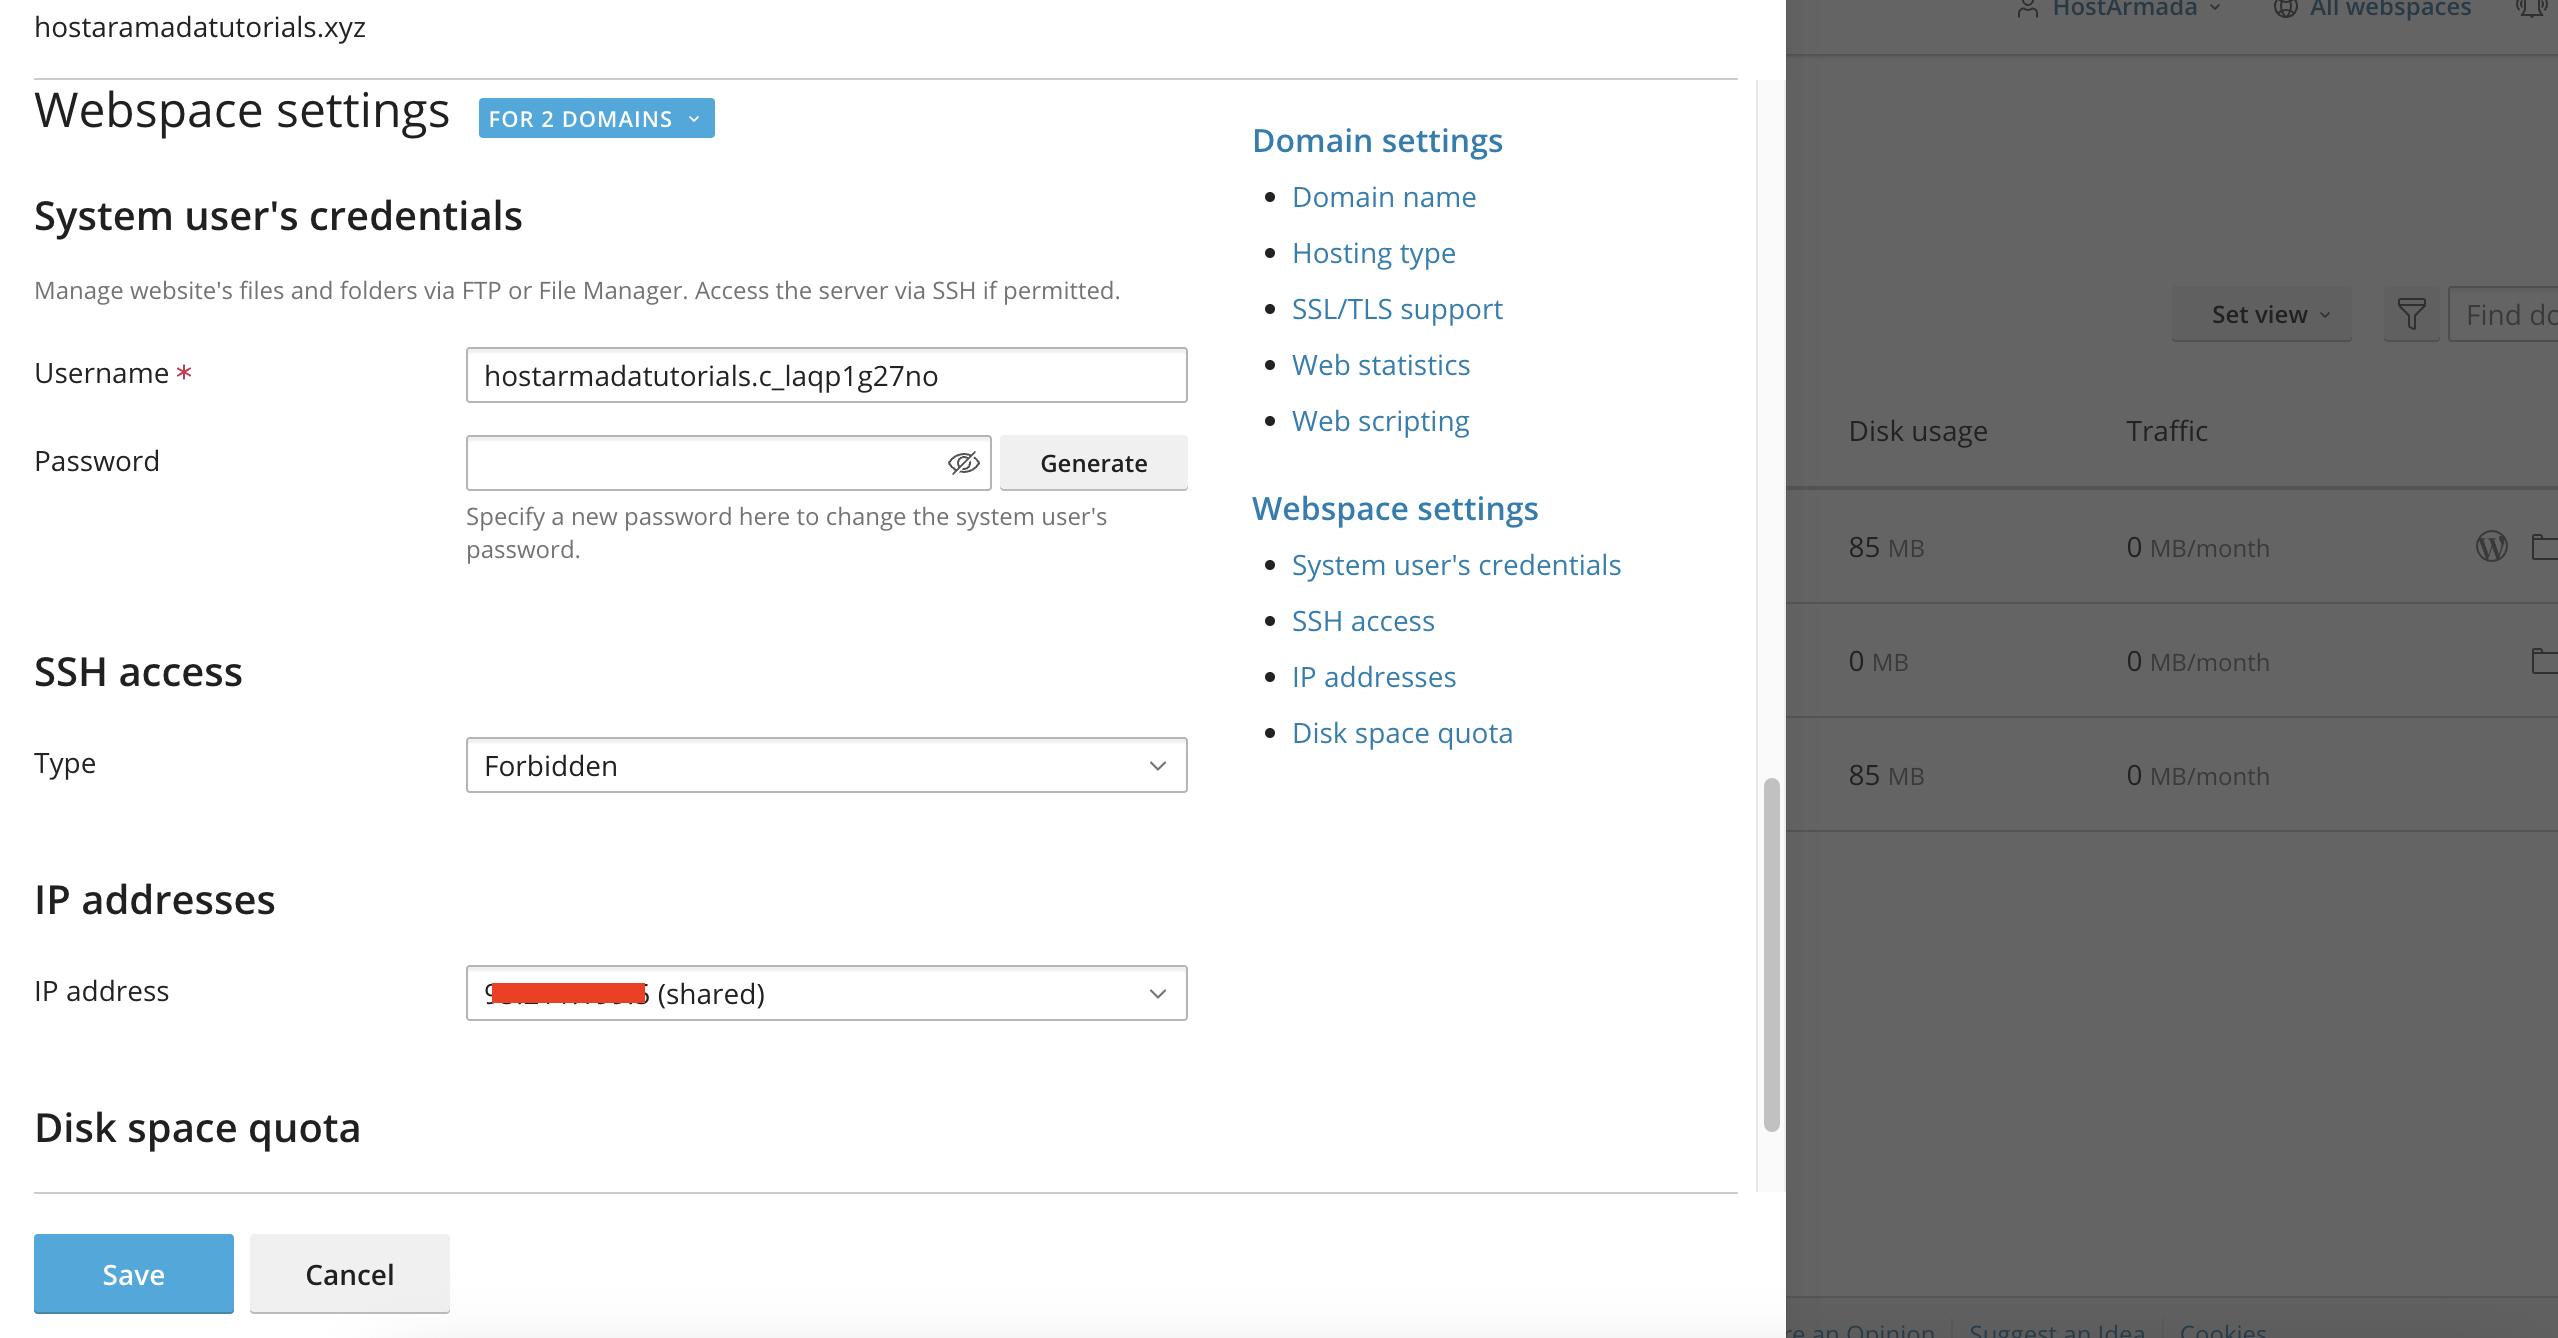The height and width of the screenshot is (1338, 2558).
Task: Click folder icon in first 85 MB row
Action: [2545, 547]
